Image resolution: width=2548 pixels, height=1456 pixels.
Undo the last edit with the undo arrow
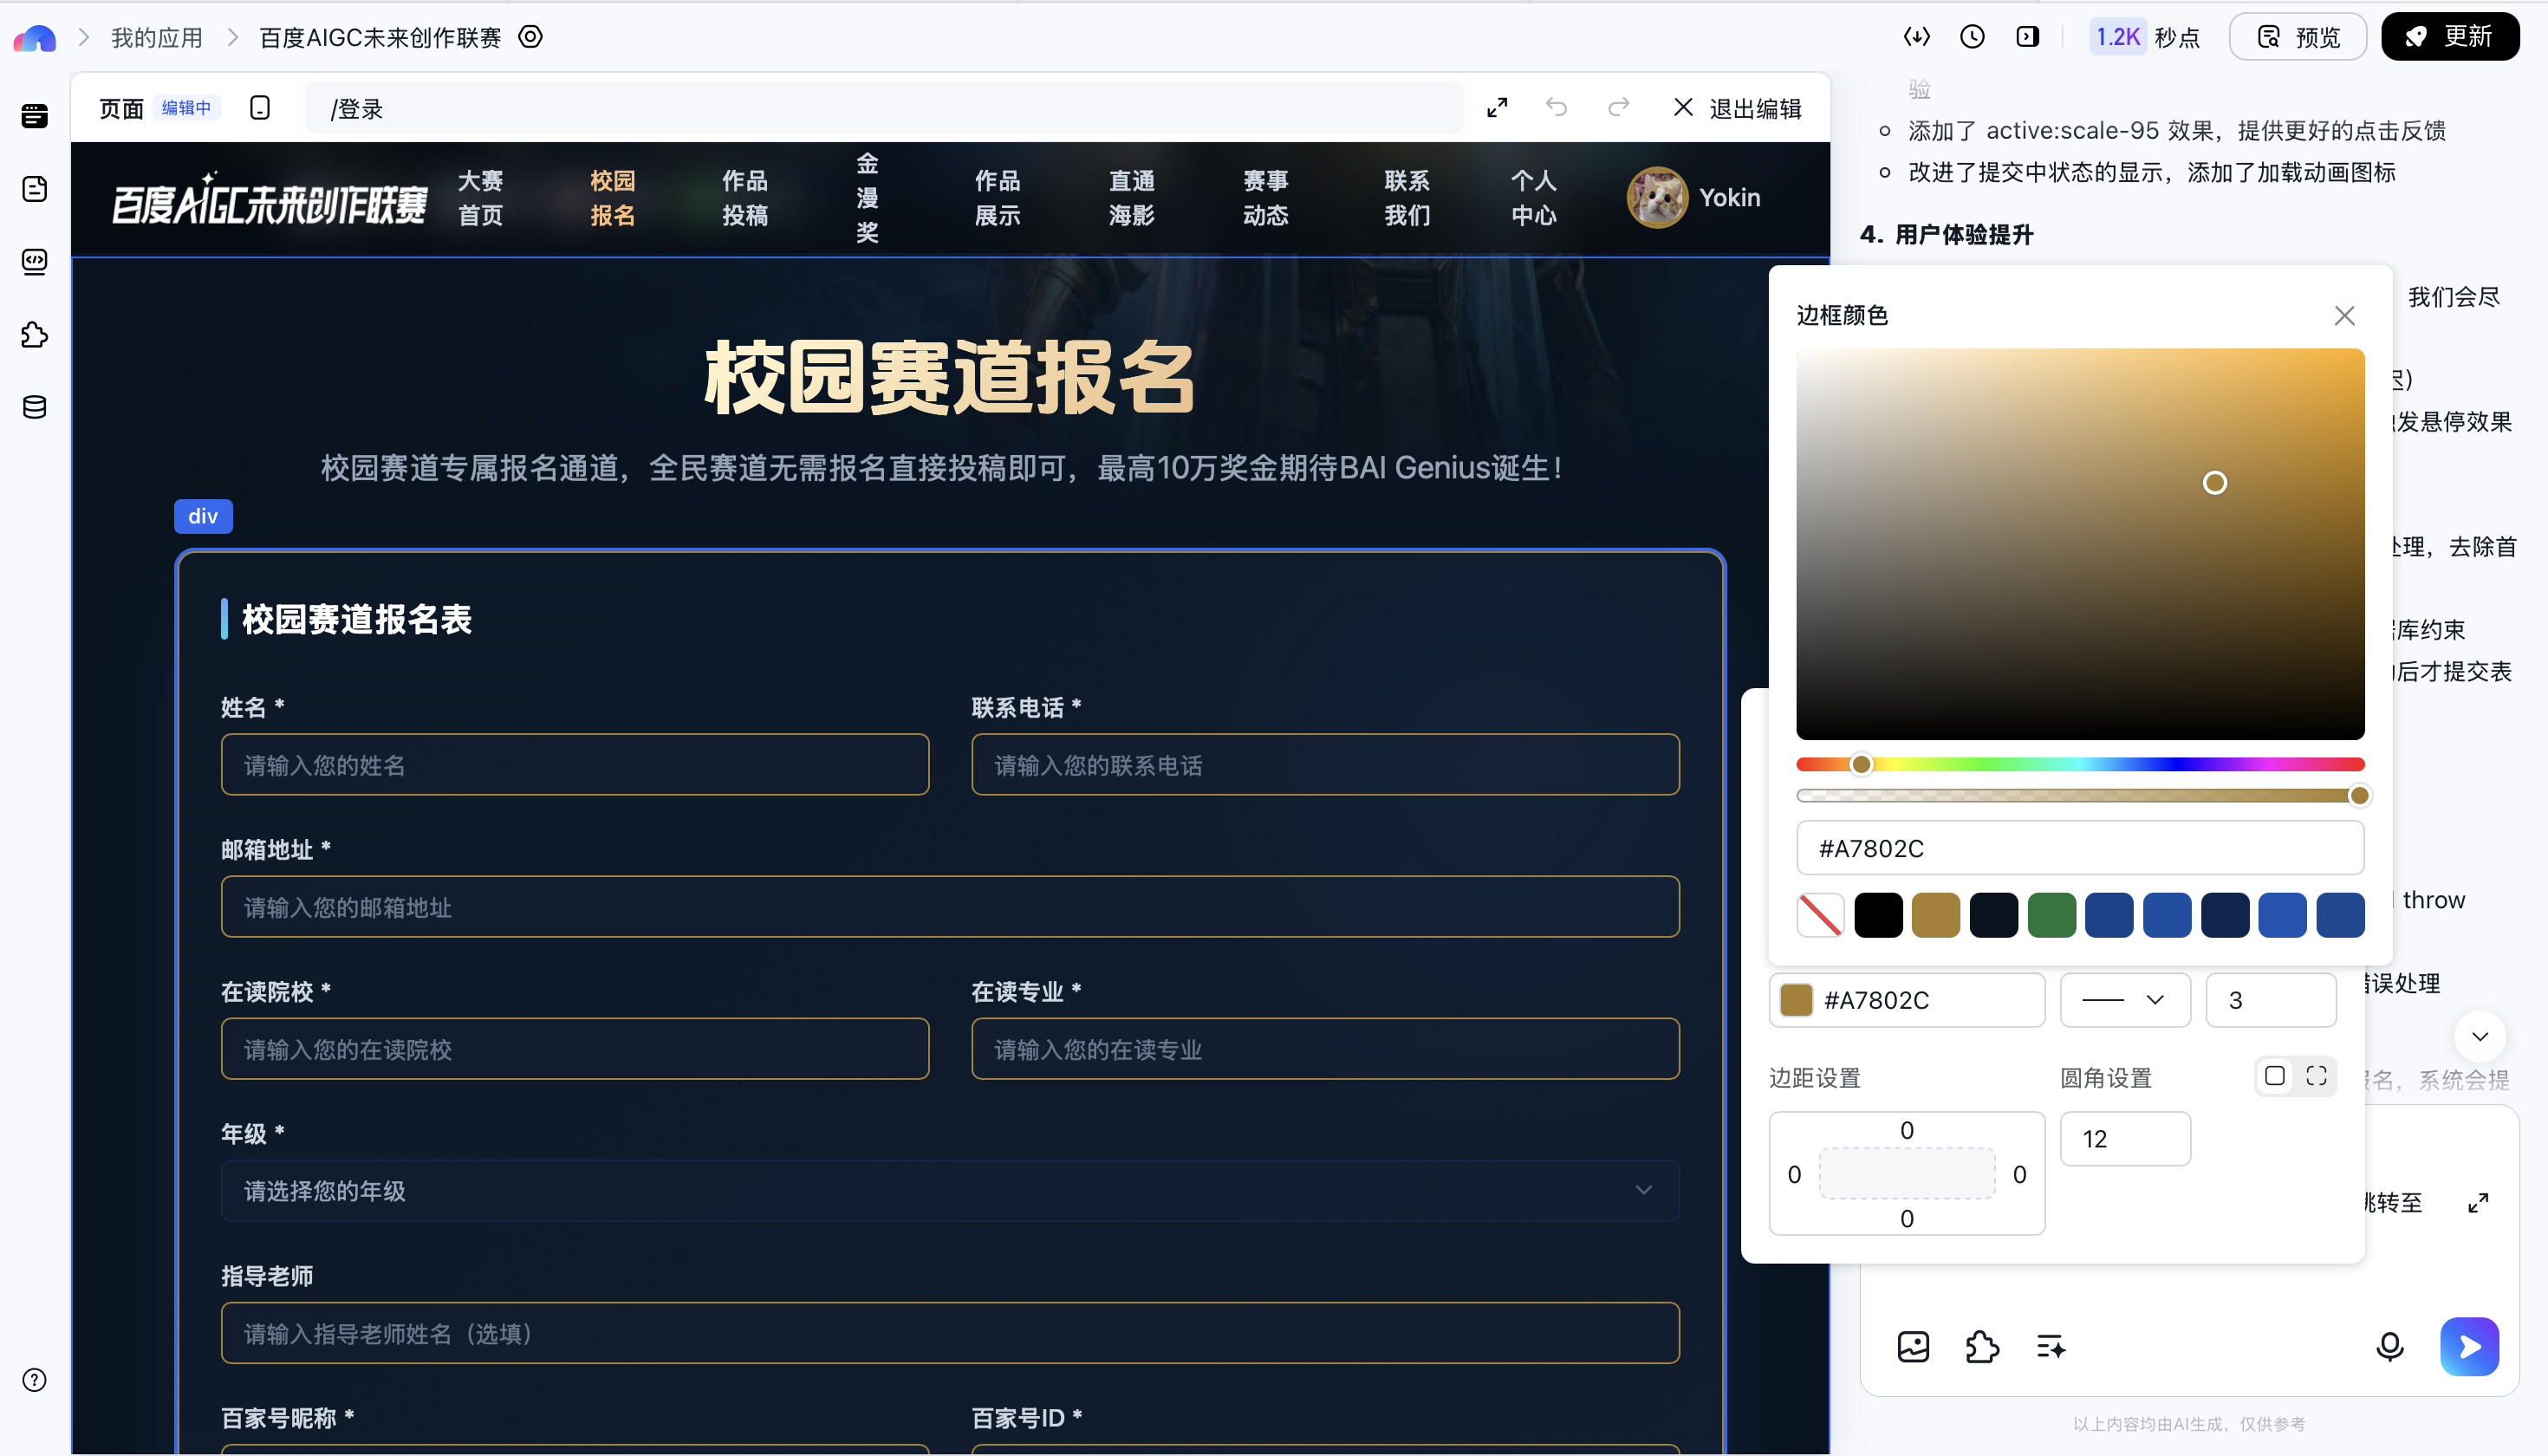coord(1556,107)
